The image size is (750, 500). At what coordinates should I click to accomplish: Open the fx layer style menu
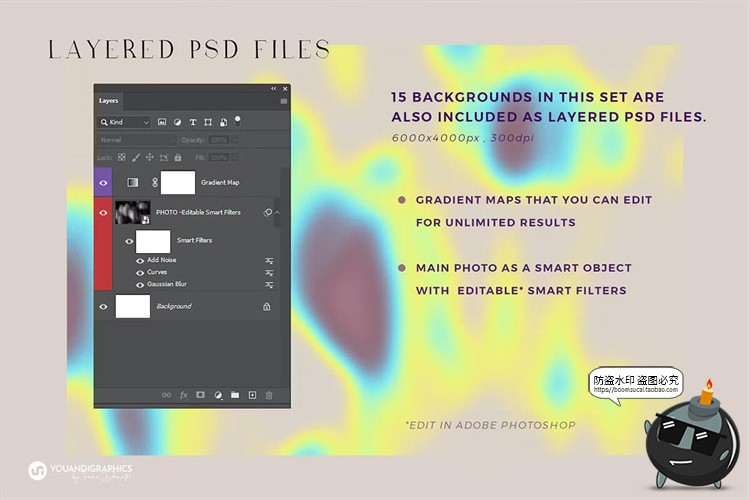pyautogui.click(x=183, y=395)
